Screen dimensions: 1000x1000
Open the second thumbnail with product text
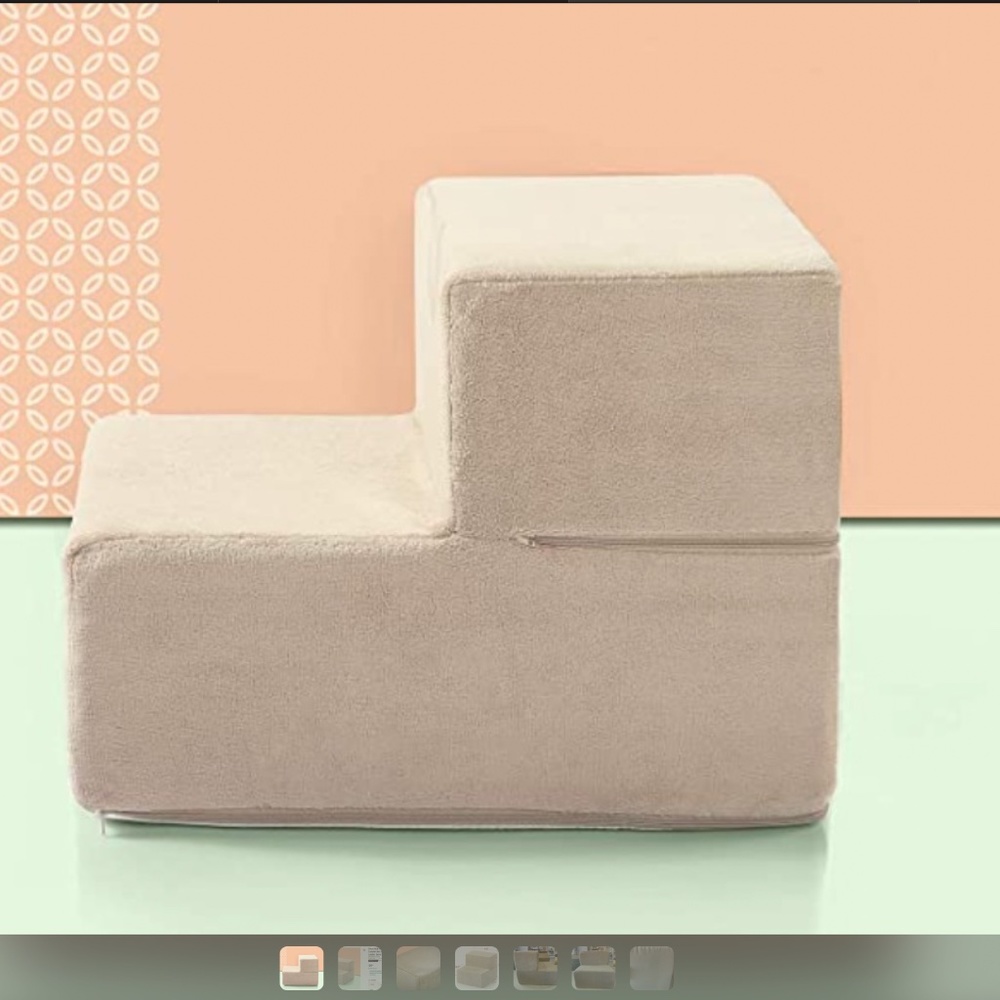359,968
